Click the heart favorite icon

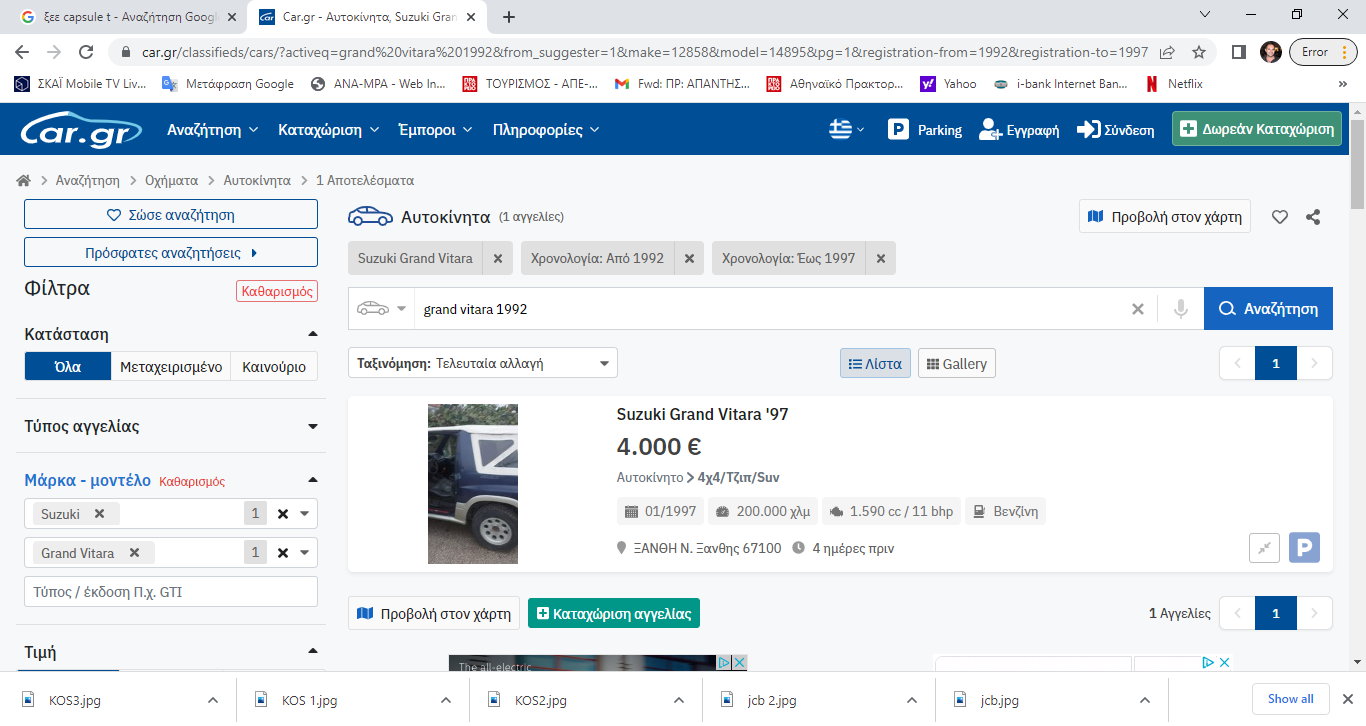(x=1280, y=217)
